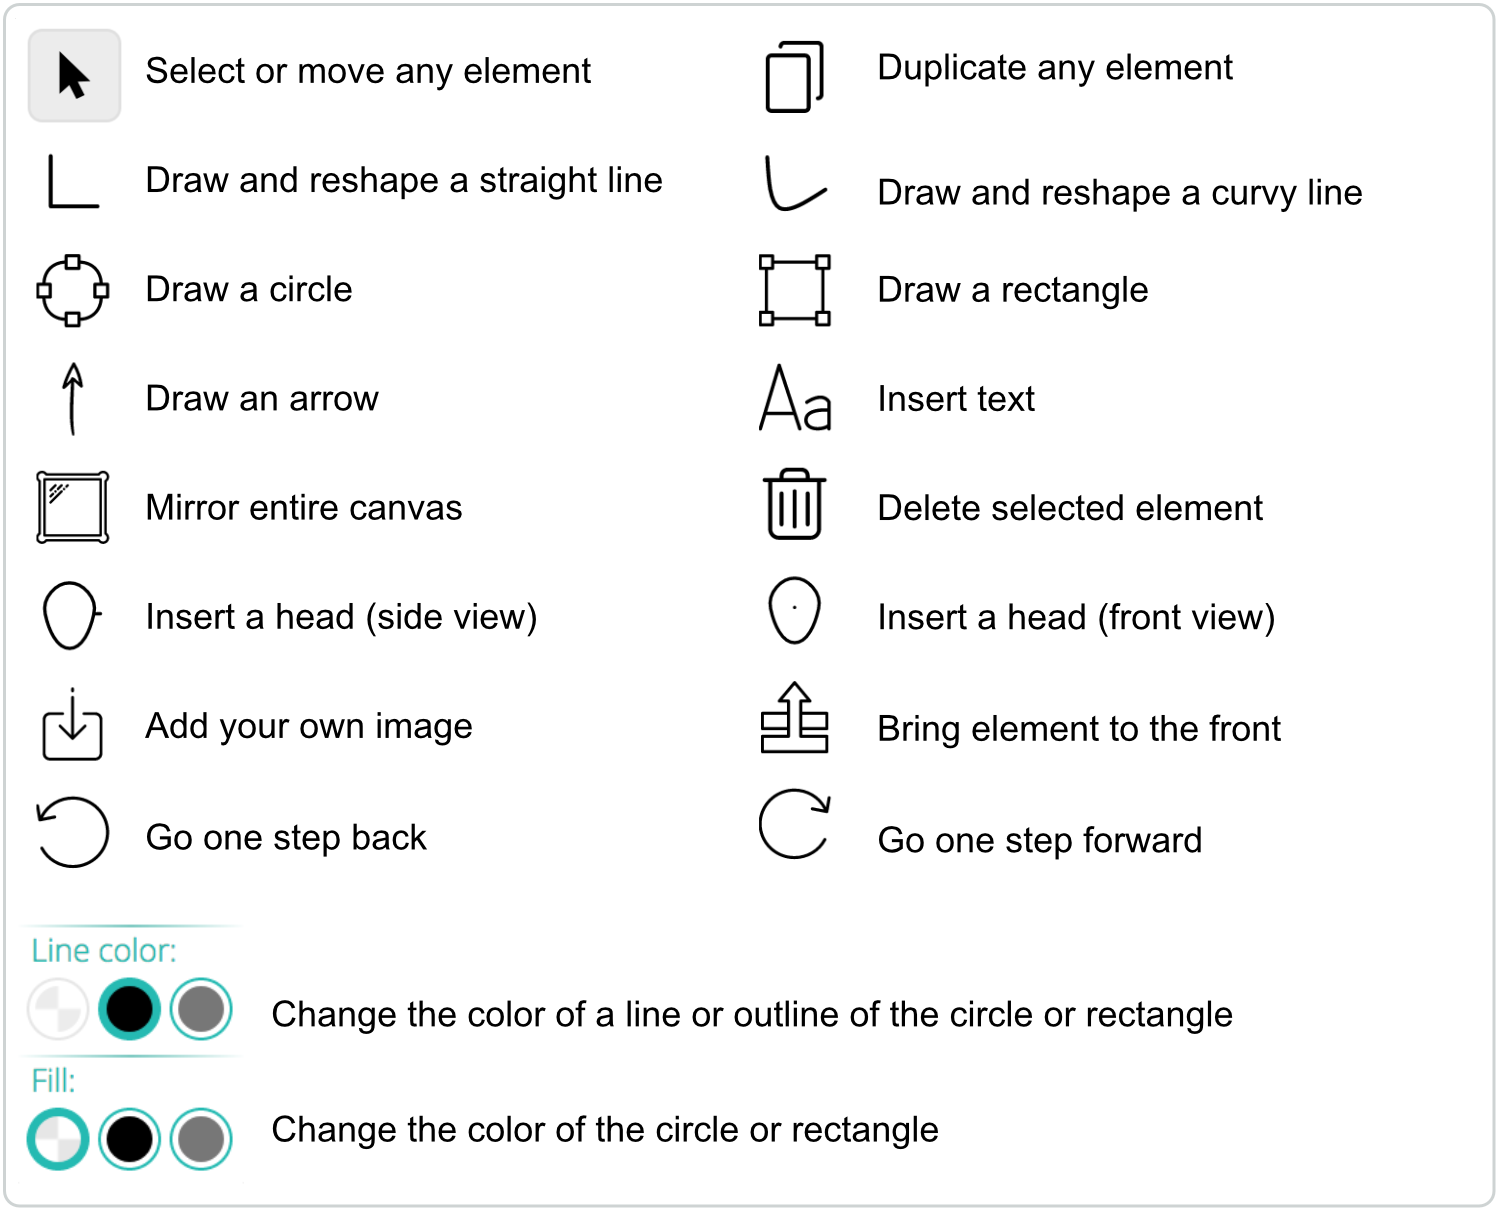The height and width of the screenshot is (1215, 1500).
Task: Pick the curvy line drawing tool
Action: coord(794,184)
